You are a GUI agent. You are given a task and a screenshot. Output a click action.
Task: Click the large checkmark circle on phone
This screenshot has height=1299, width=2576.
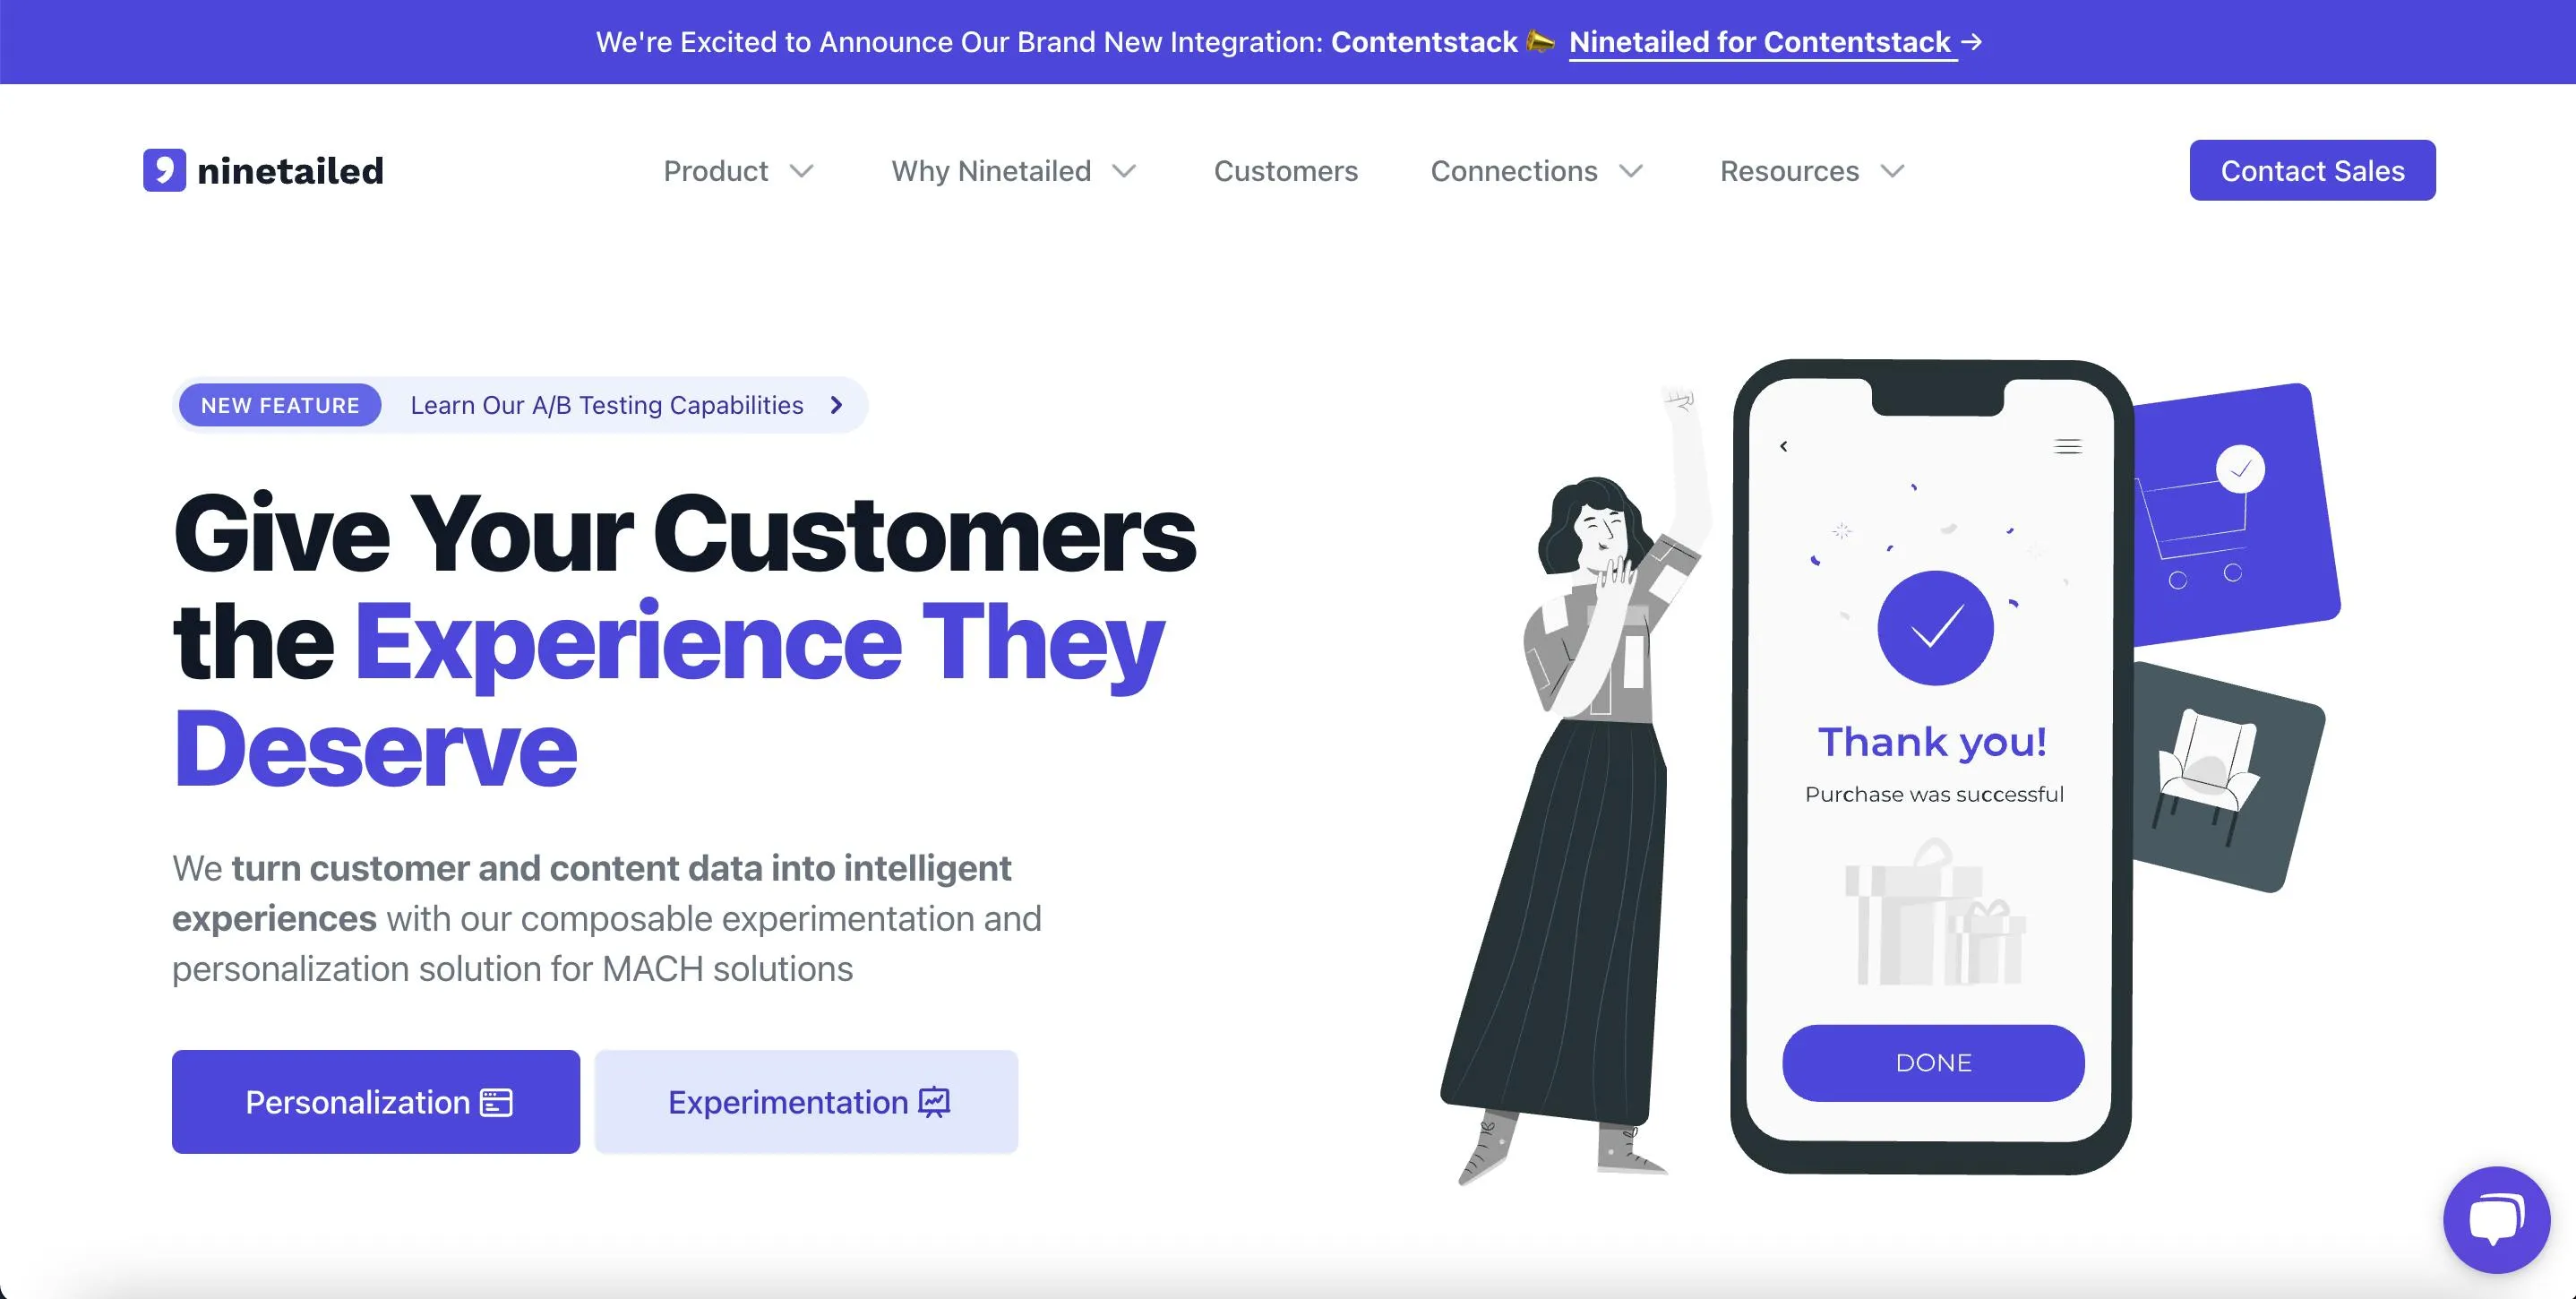click(1935, 628)
